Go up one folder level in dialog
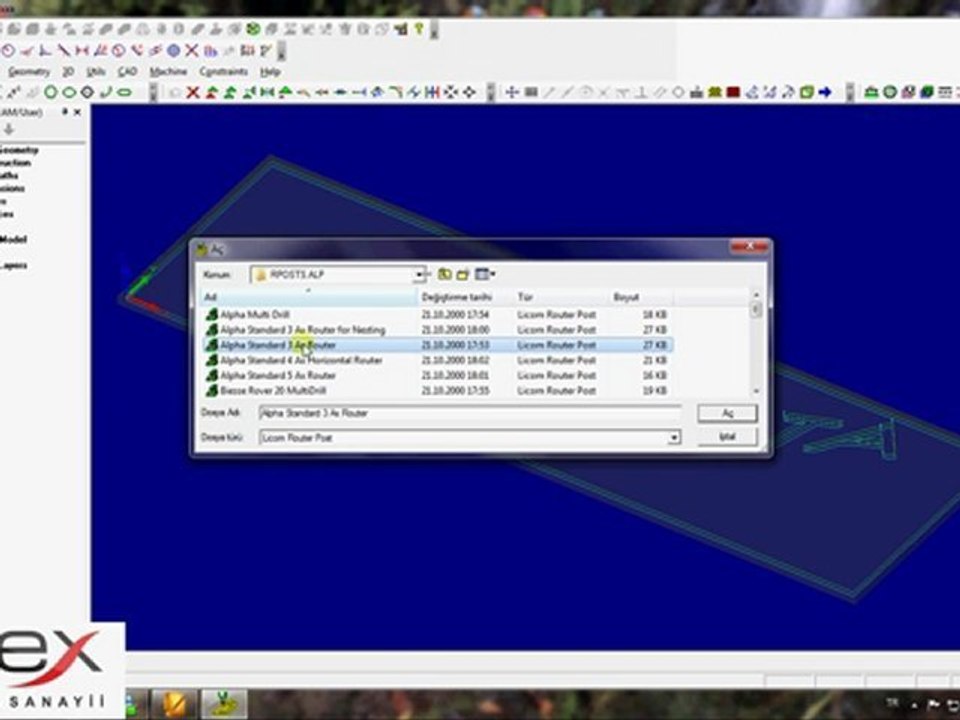 [x=444, y=274]
